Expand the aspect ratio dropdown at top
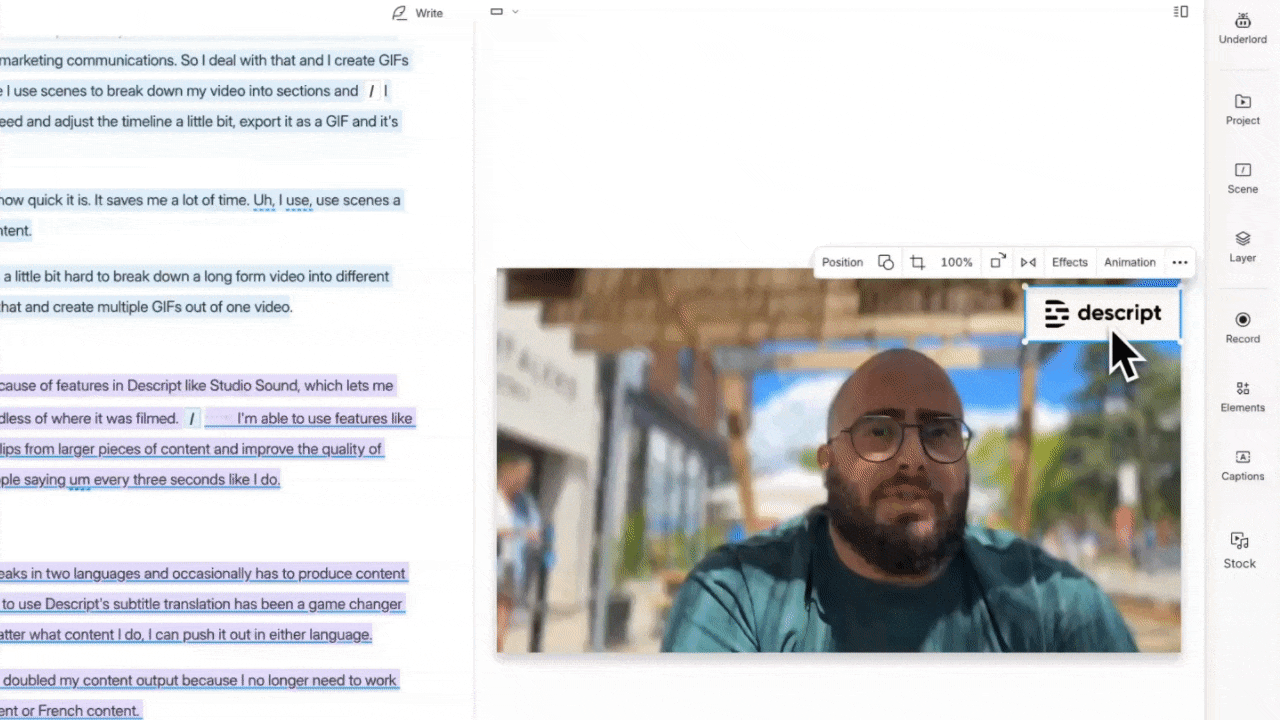This screenshot has height=720, width=1280. click(x=504, y=12)
